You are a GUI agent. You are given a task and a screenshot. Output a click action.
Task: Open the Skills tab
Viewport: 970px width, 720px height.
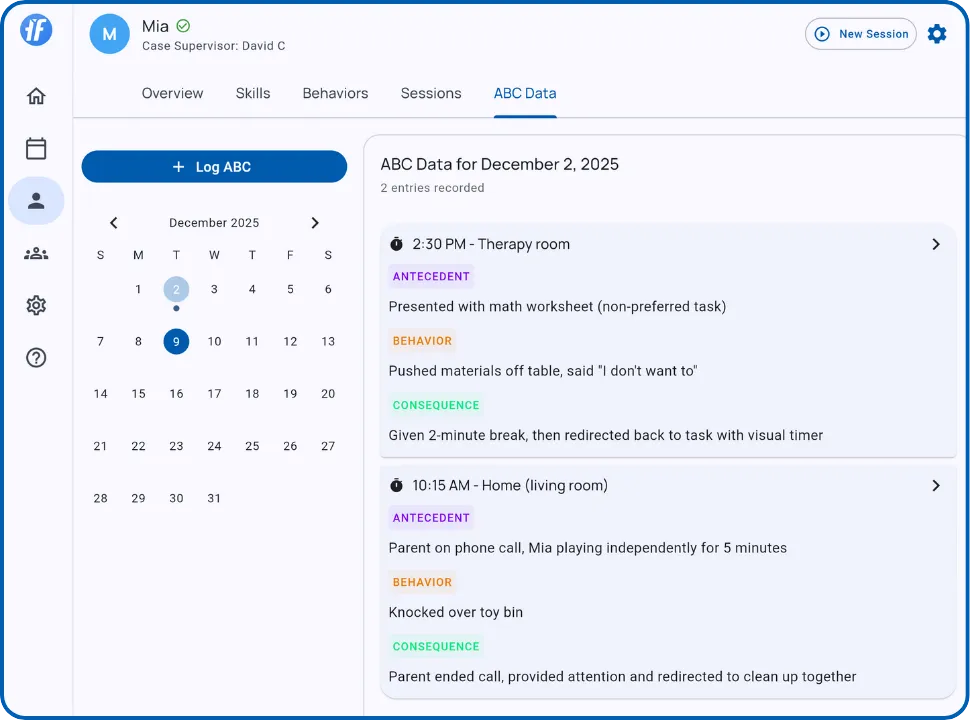click(x=252, y=93)
